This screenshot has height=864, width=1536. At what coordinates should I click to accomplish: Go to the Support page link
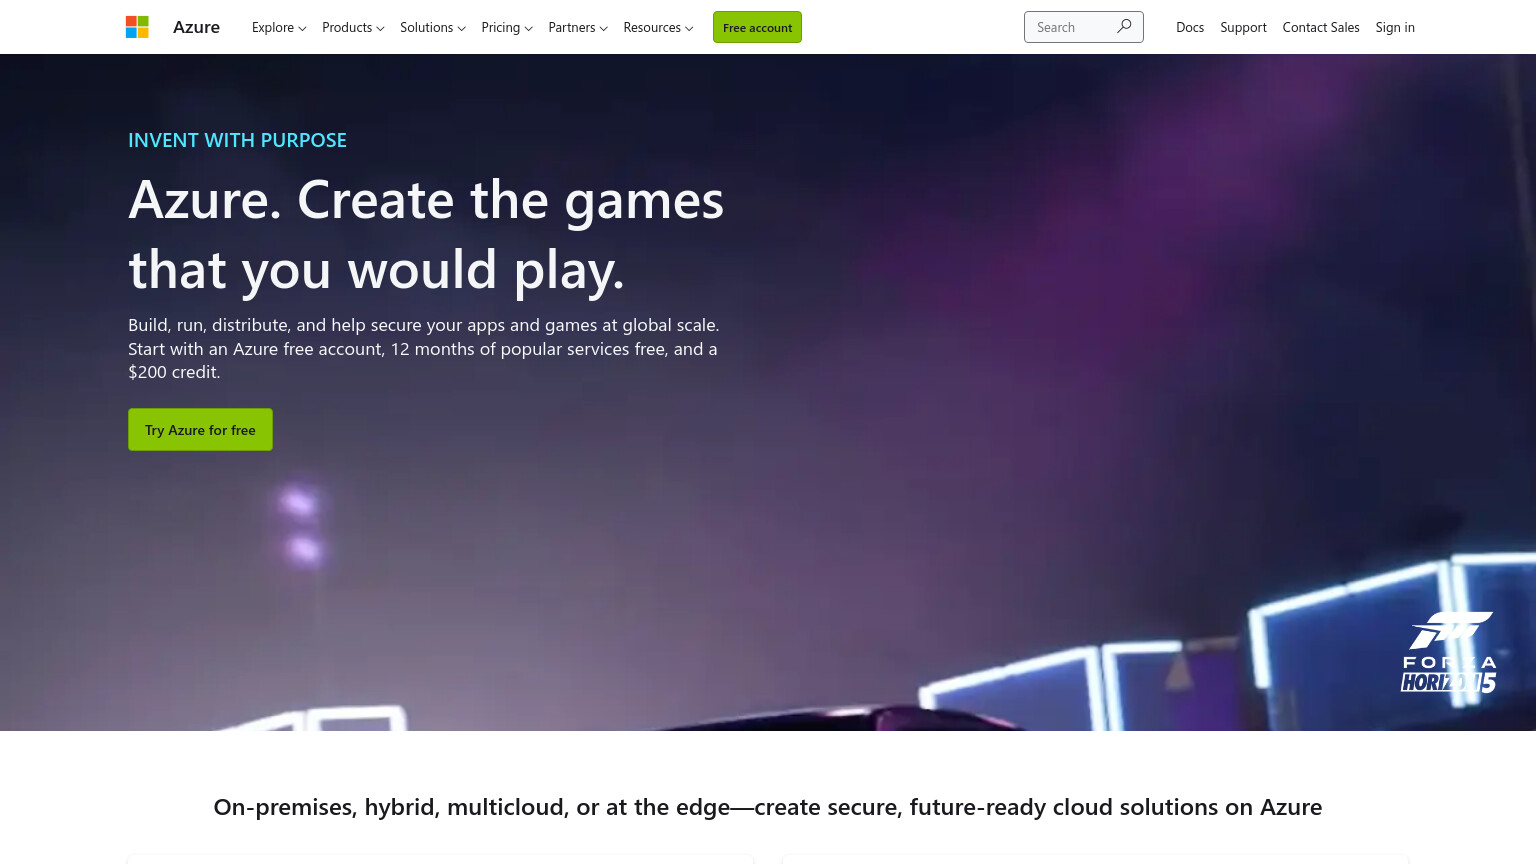[x=1243, y=28]
